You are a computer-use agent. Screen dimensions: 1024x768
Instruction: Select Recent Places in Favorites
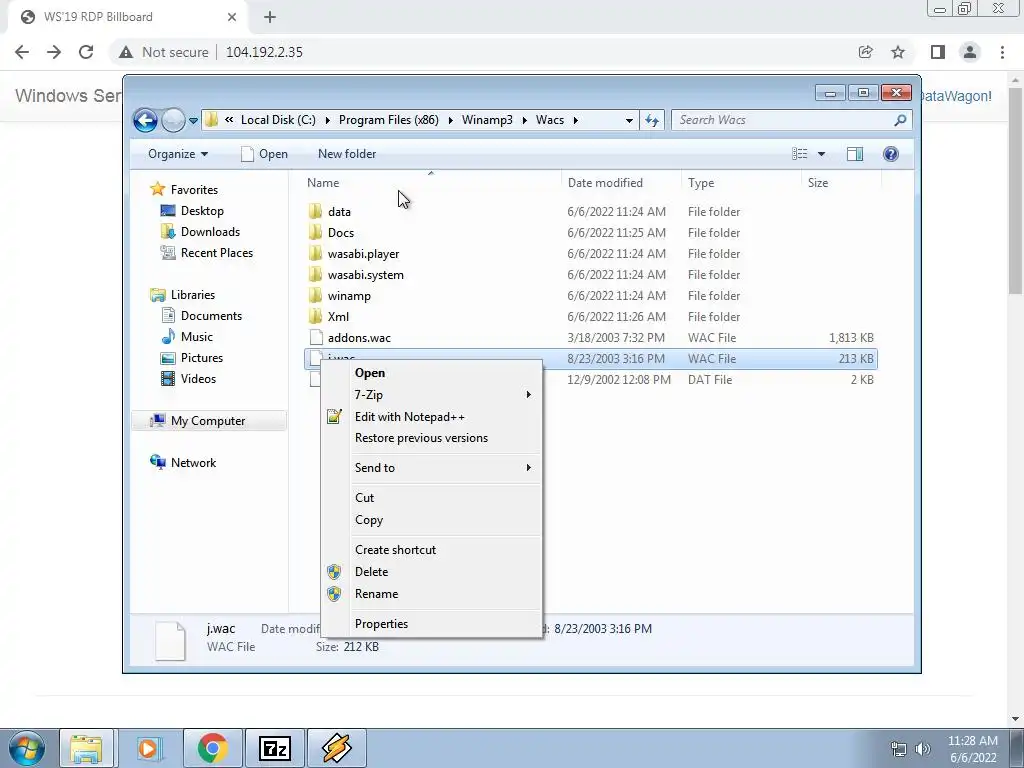(217, 253)
